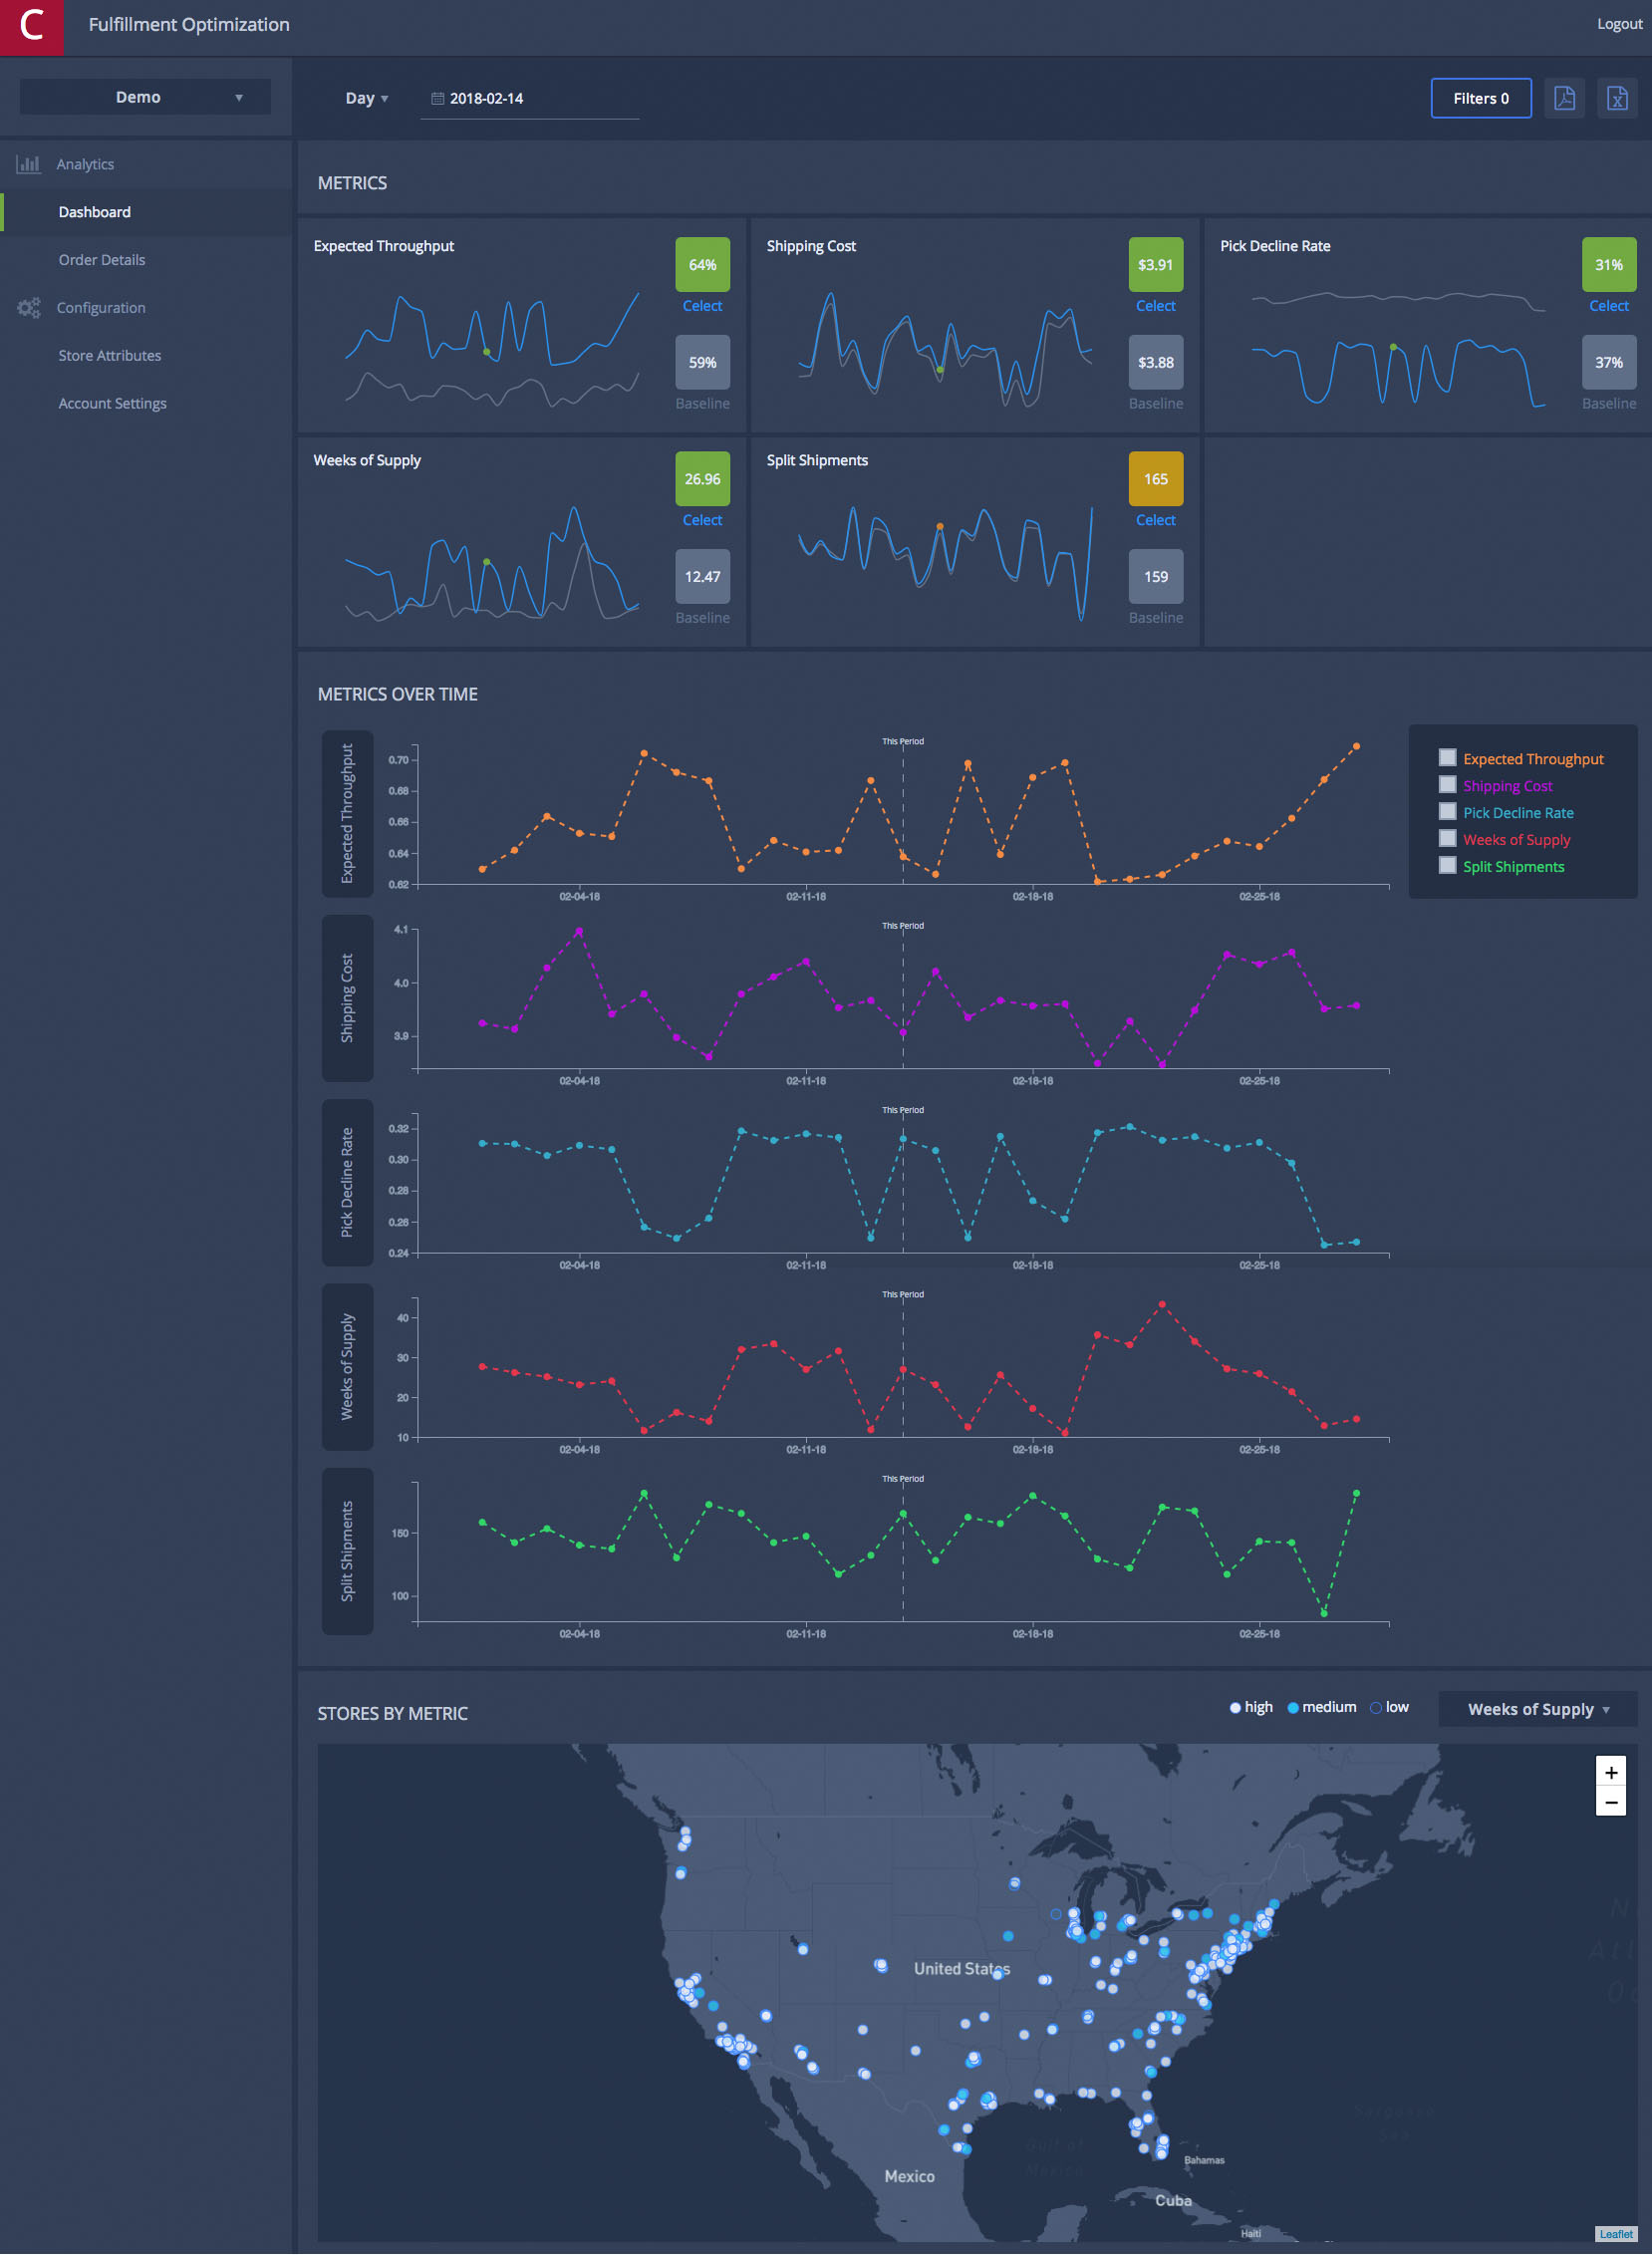Open the Configuration menu section
1652x2255 pixels.
coord(100,308)
